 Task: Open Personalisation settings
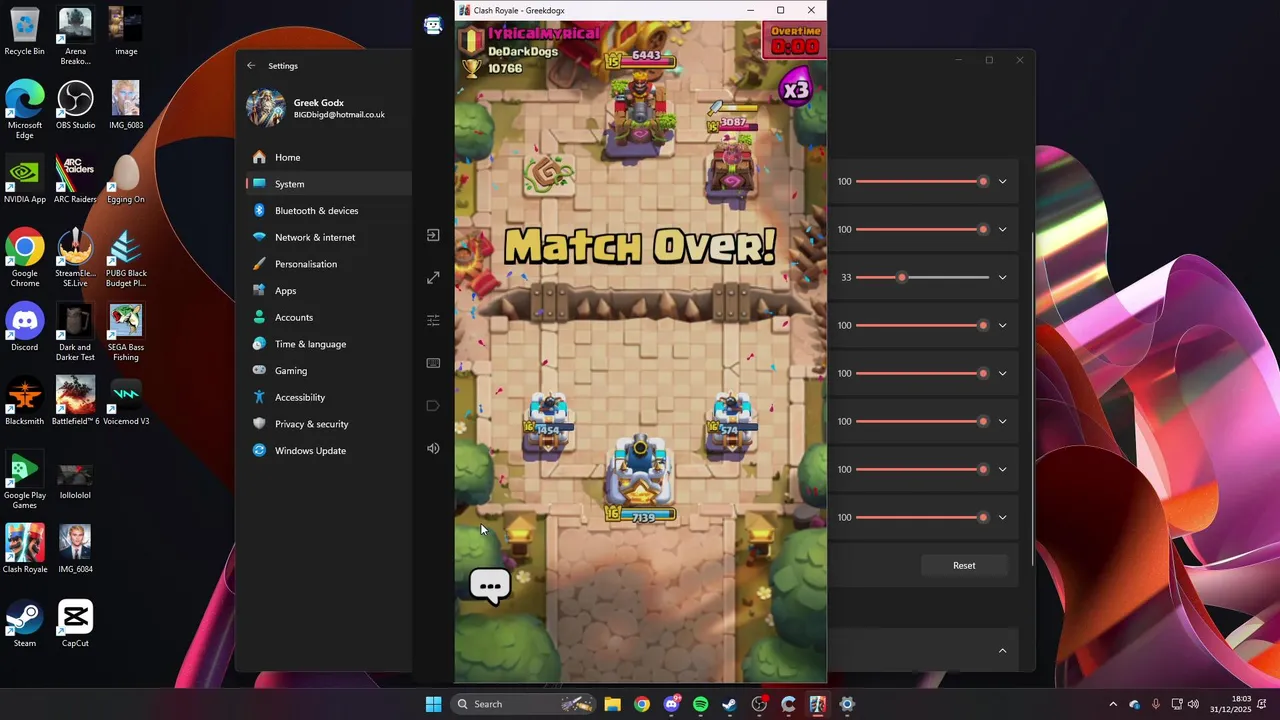tap(328, 264)
